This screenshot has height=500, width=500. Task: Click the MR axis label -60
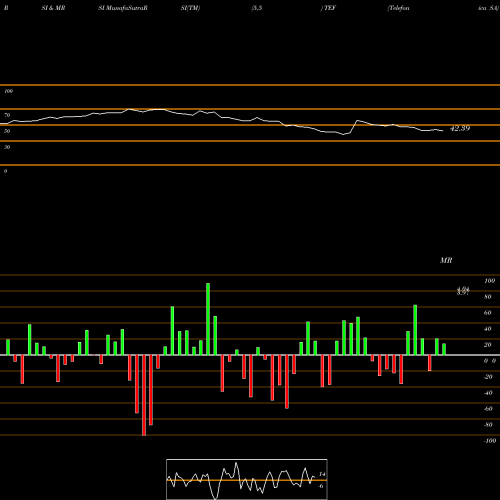click(488, 409)
